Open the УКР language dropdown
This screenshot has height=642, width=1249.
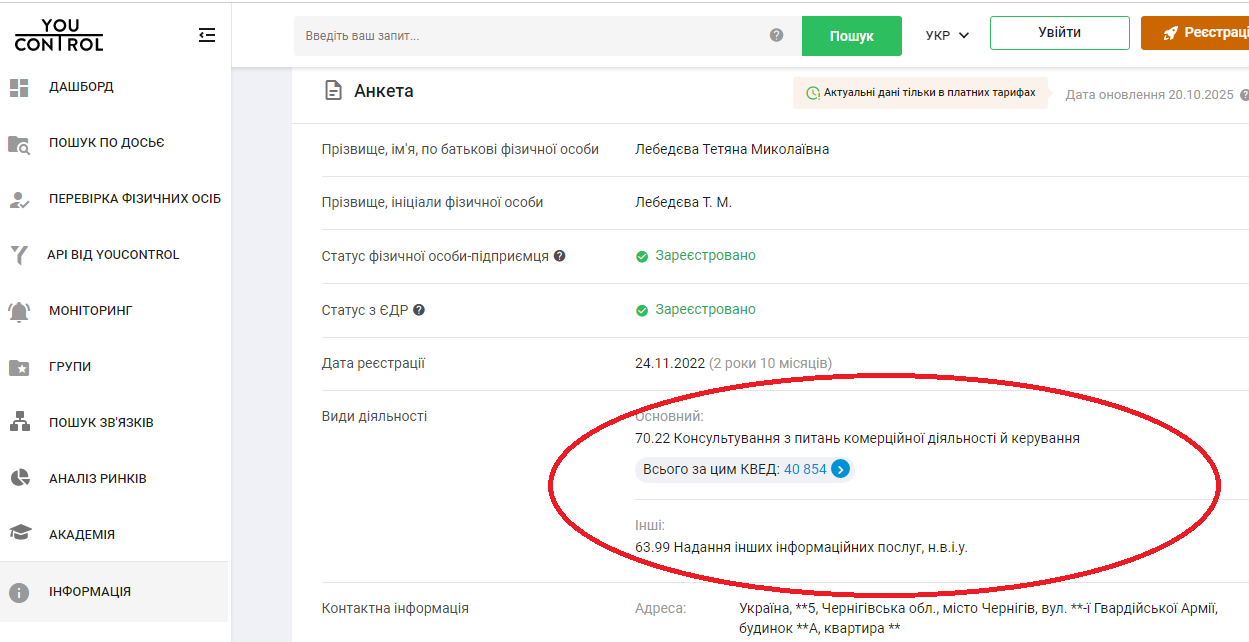click(x=947, y=35)
